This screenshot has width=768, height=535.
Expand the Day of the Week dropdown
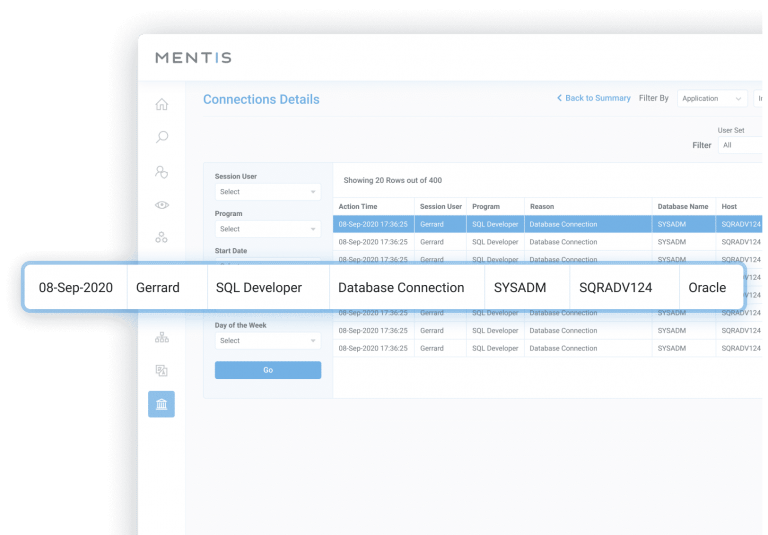tap(267, 341)
